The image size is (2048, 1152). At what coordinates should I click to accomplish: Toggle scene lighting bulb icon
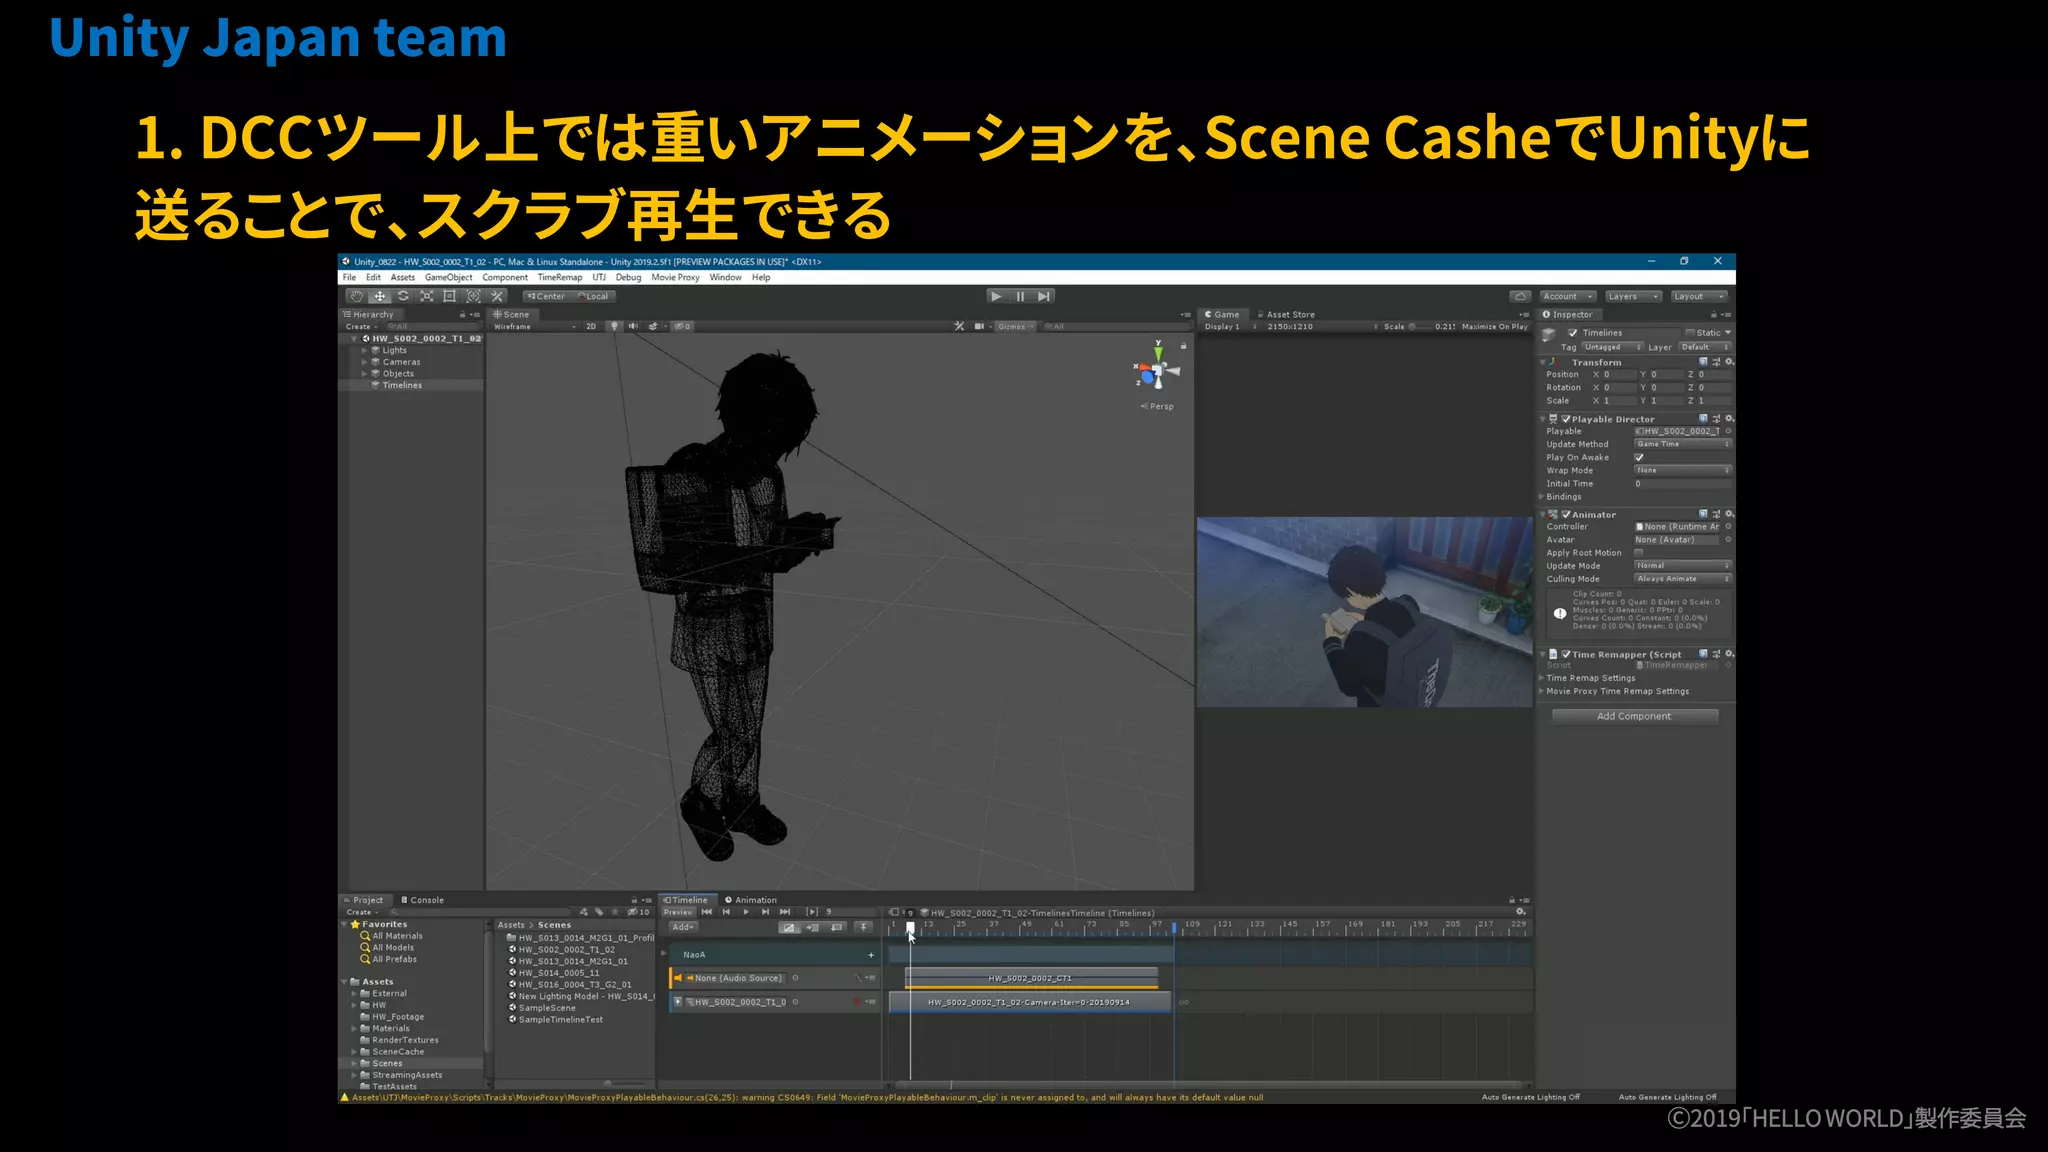pyautogui.click(x=614, y=326)
